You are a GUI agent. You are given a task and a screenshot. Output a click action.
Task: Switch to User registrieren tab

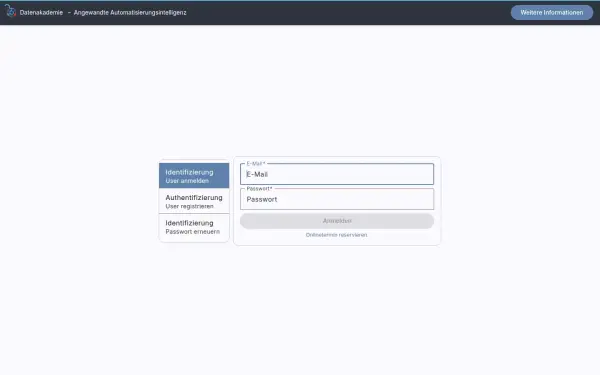(194, 201)
